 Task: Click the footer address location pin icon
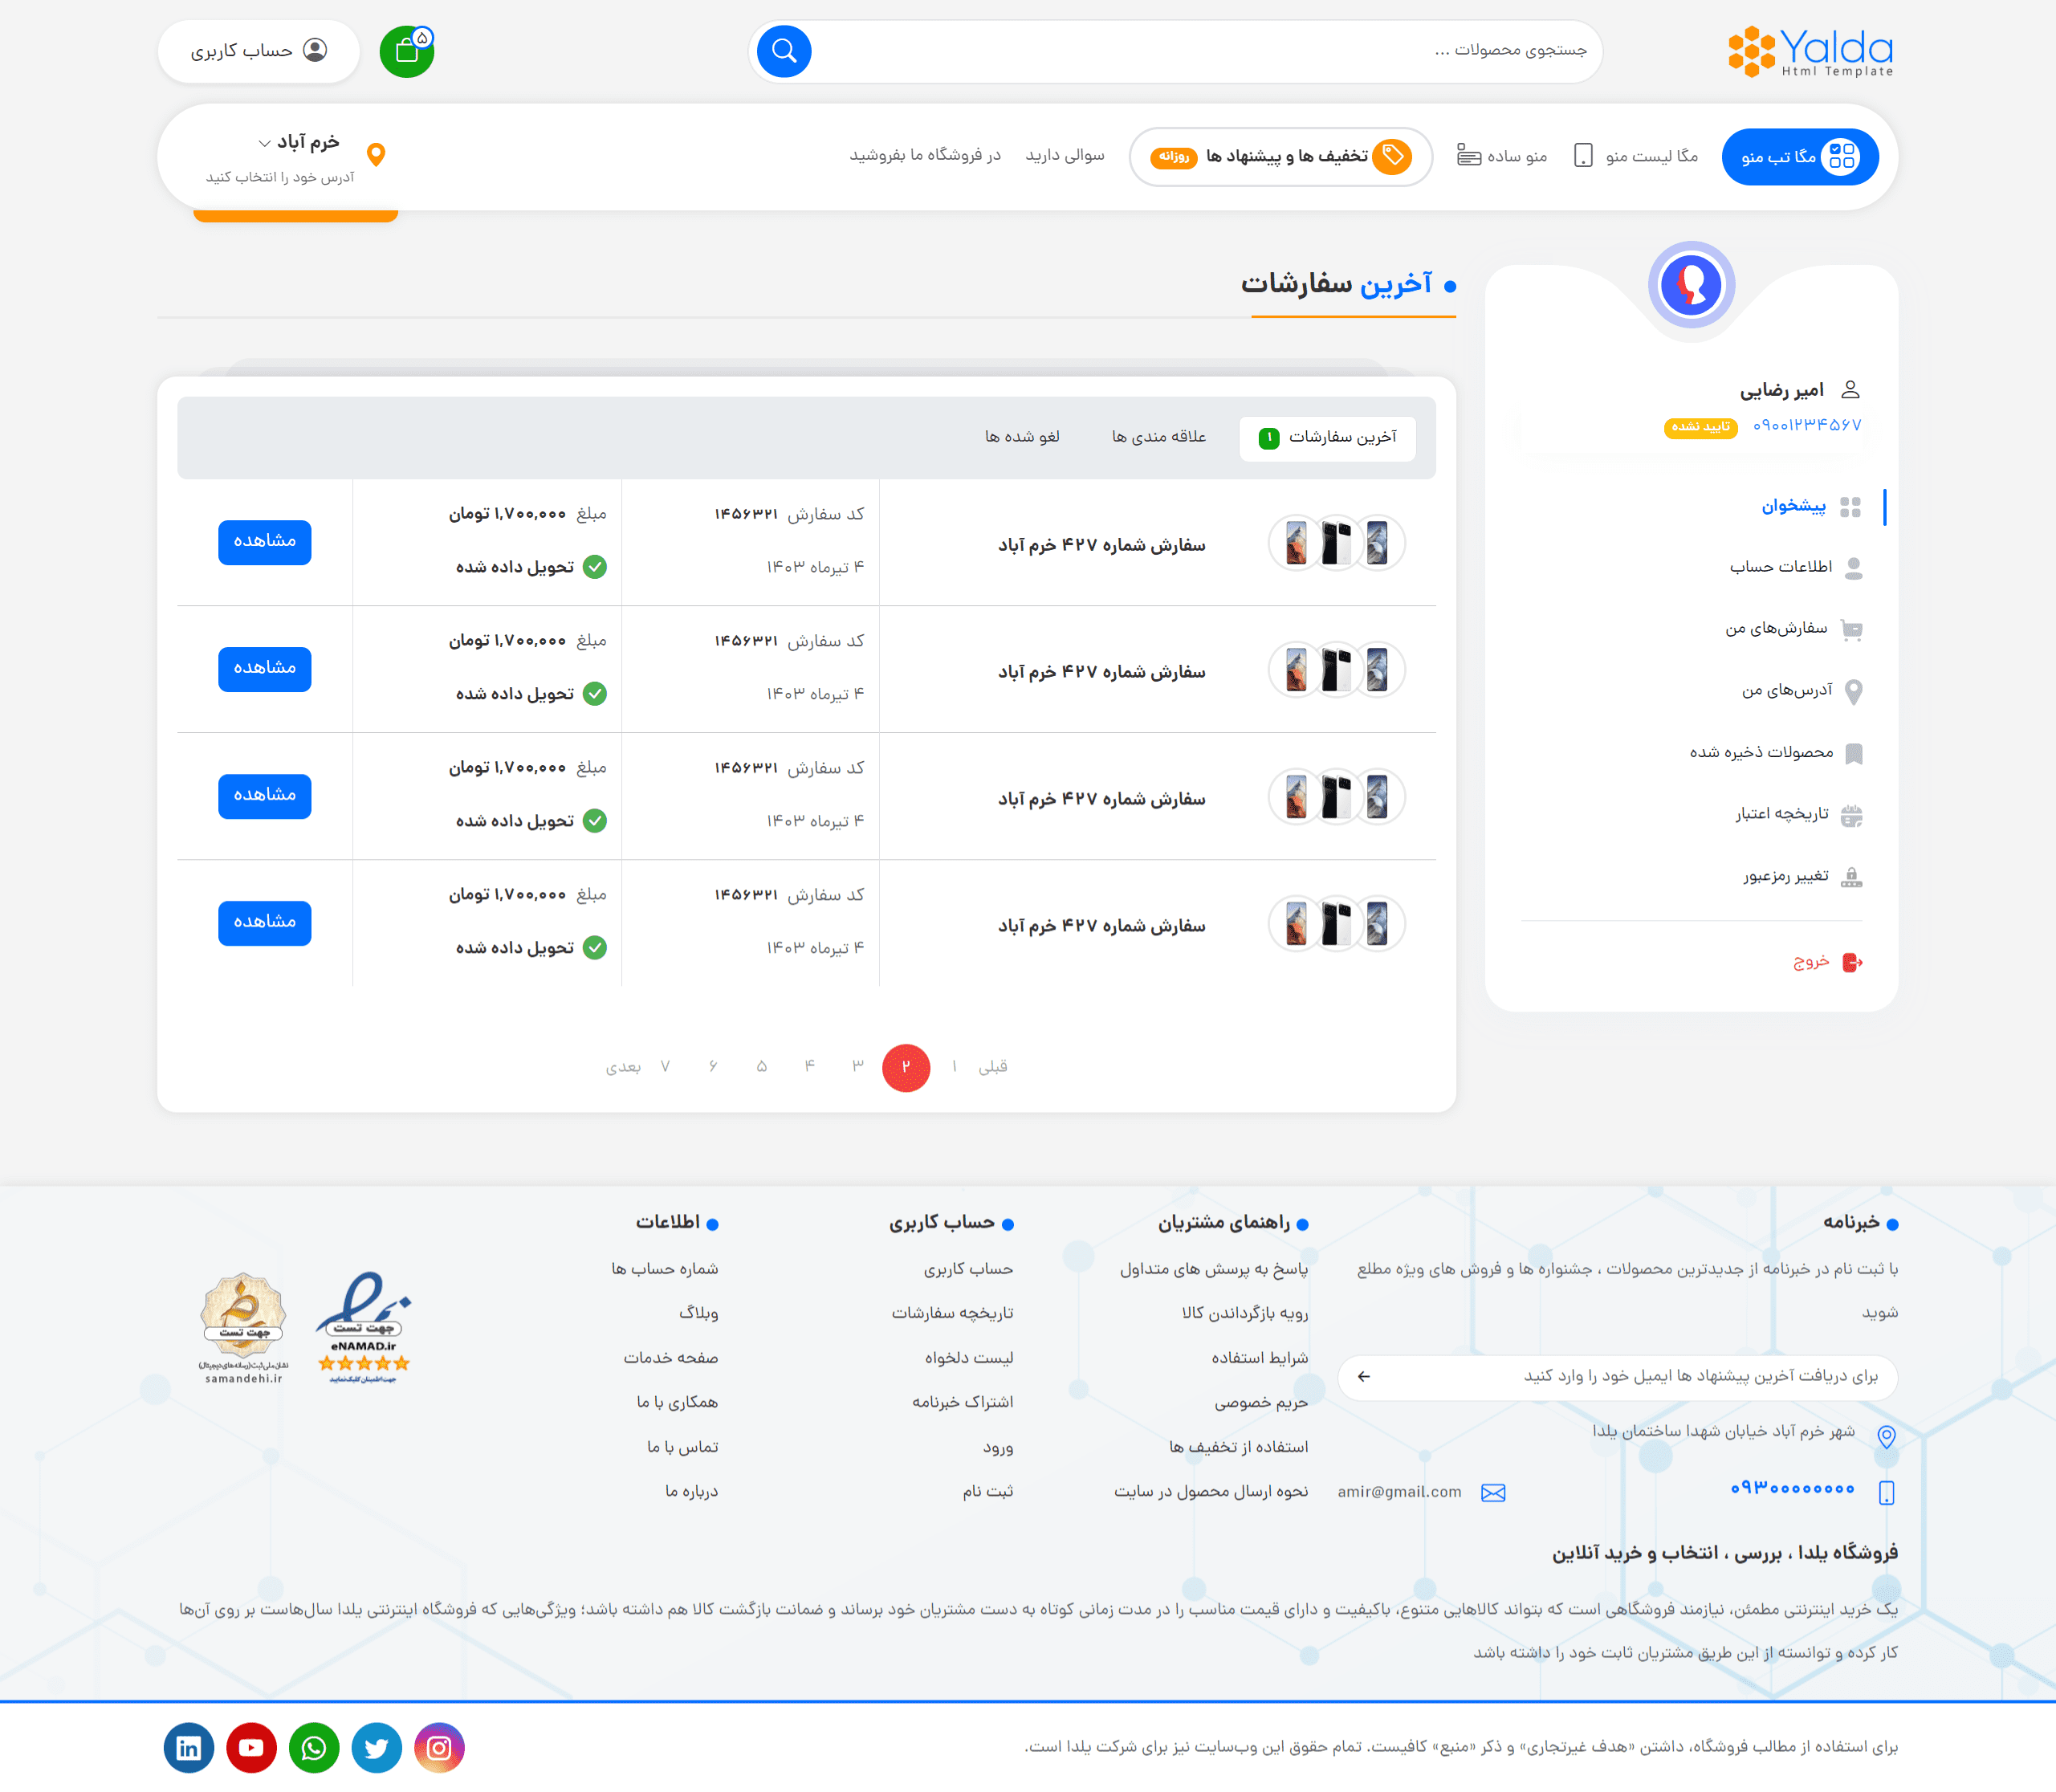(1886, 1436)
